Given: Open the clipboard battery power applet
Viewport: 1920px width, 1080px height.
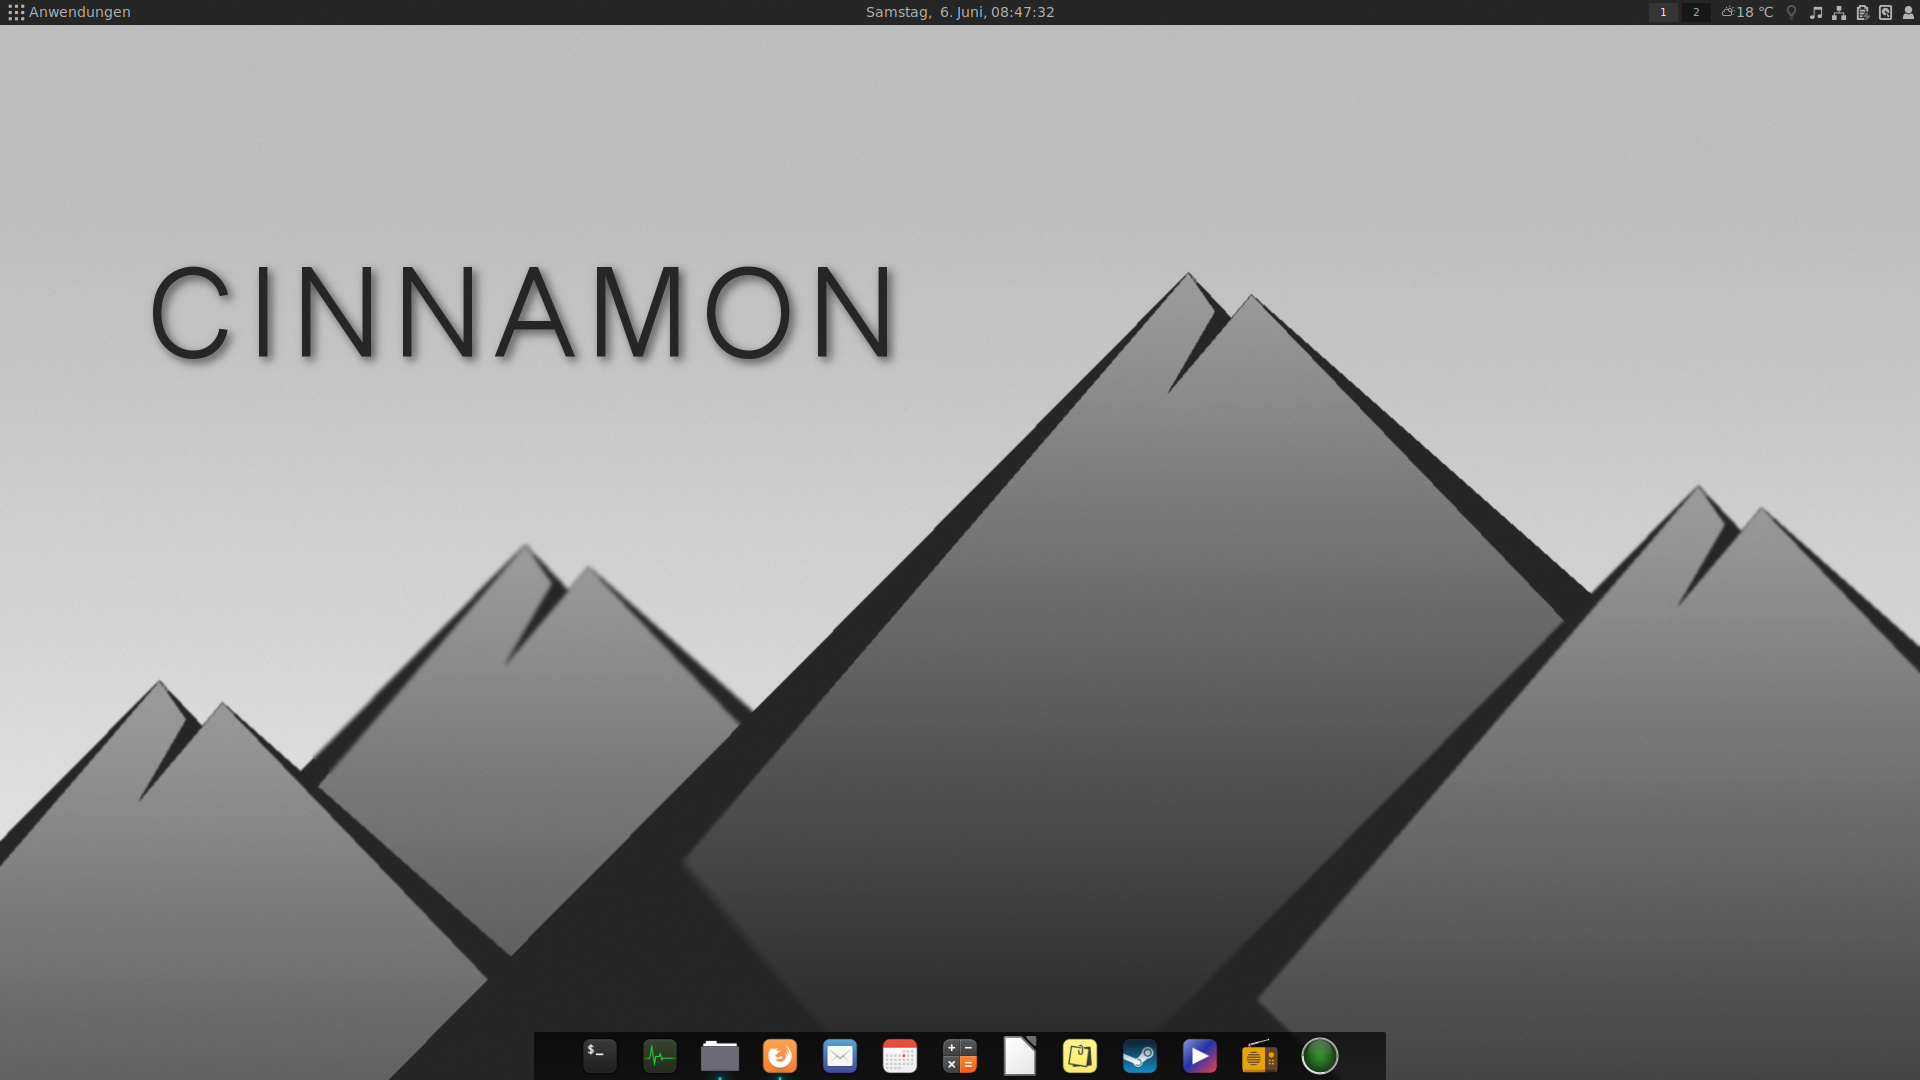Looking at the screenshot, I should [1862, 12].
